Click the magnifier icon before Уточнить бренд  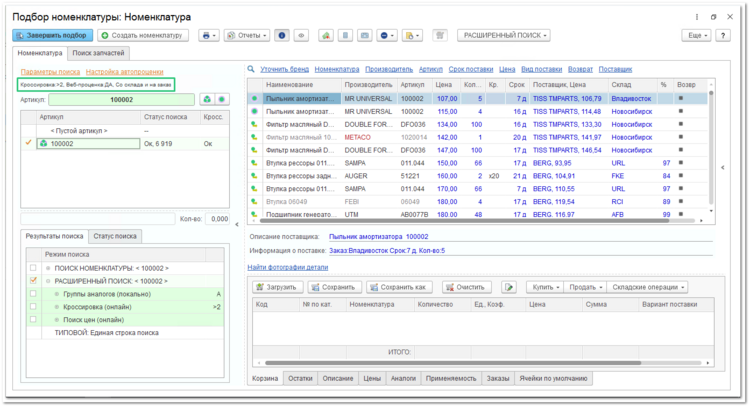(251, 69)
